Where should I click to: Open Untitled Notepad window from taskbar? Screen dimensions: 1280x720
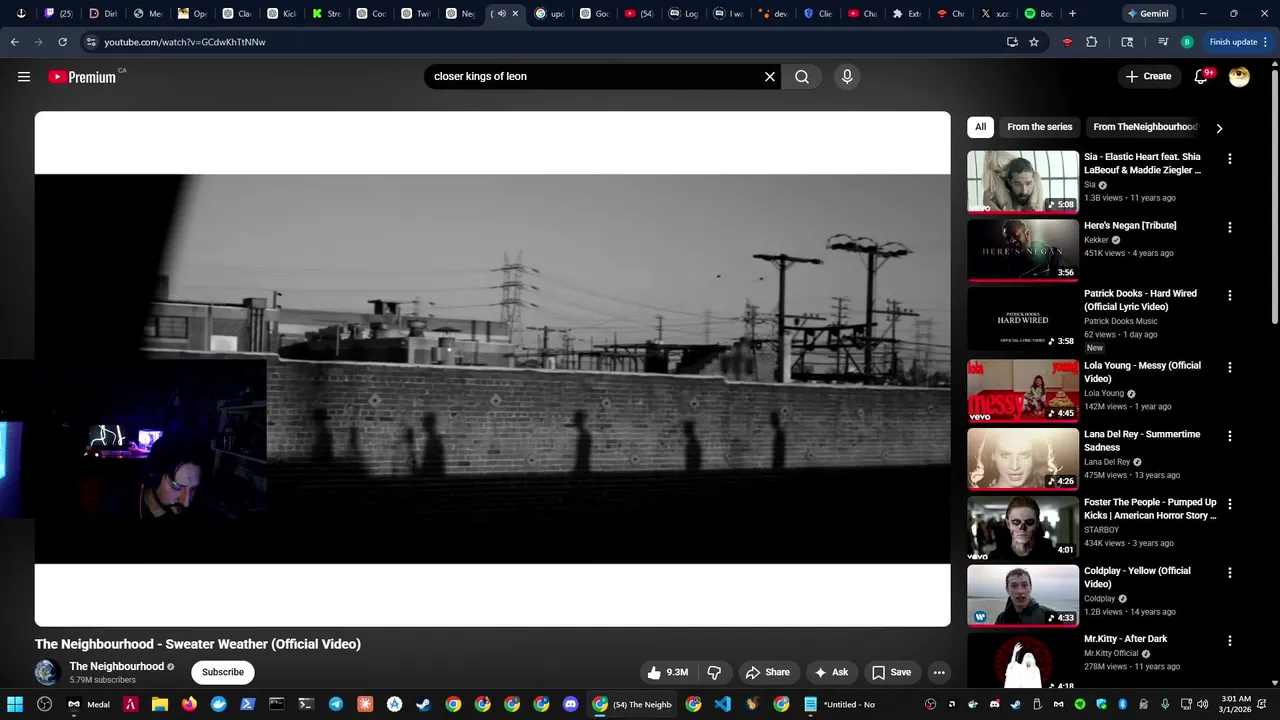840,704
